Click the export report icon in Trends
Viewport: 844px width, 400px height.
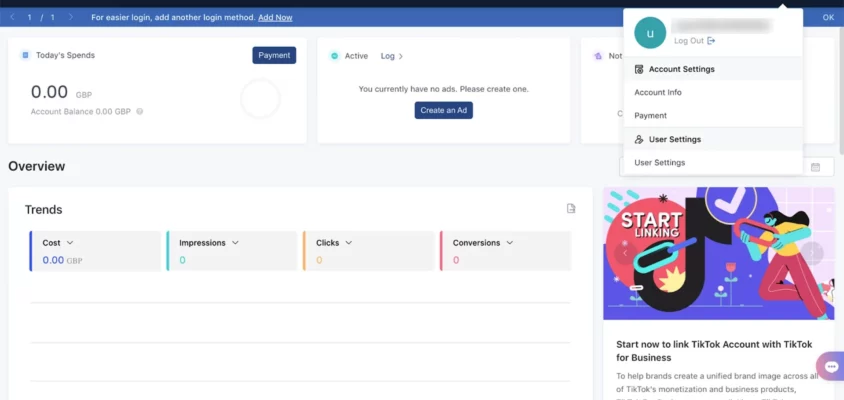(x=571, y=209)
